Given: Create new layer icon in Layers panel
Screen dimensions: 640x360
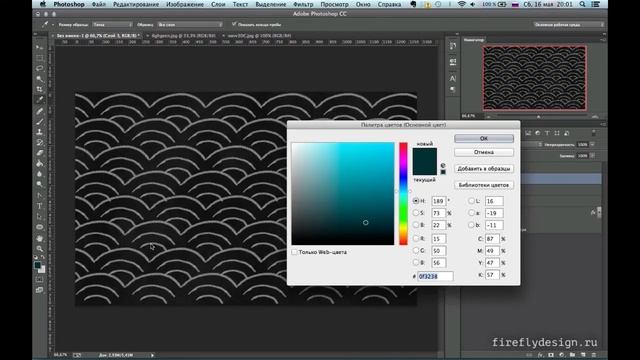Looking at the screenshot, I should pyautogui.click(x=583, y=355).
